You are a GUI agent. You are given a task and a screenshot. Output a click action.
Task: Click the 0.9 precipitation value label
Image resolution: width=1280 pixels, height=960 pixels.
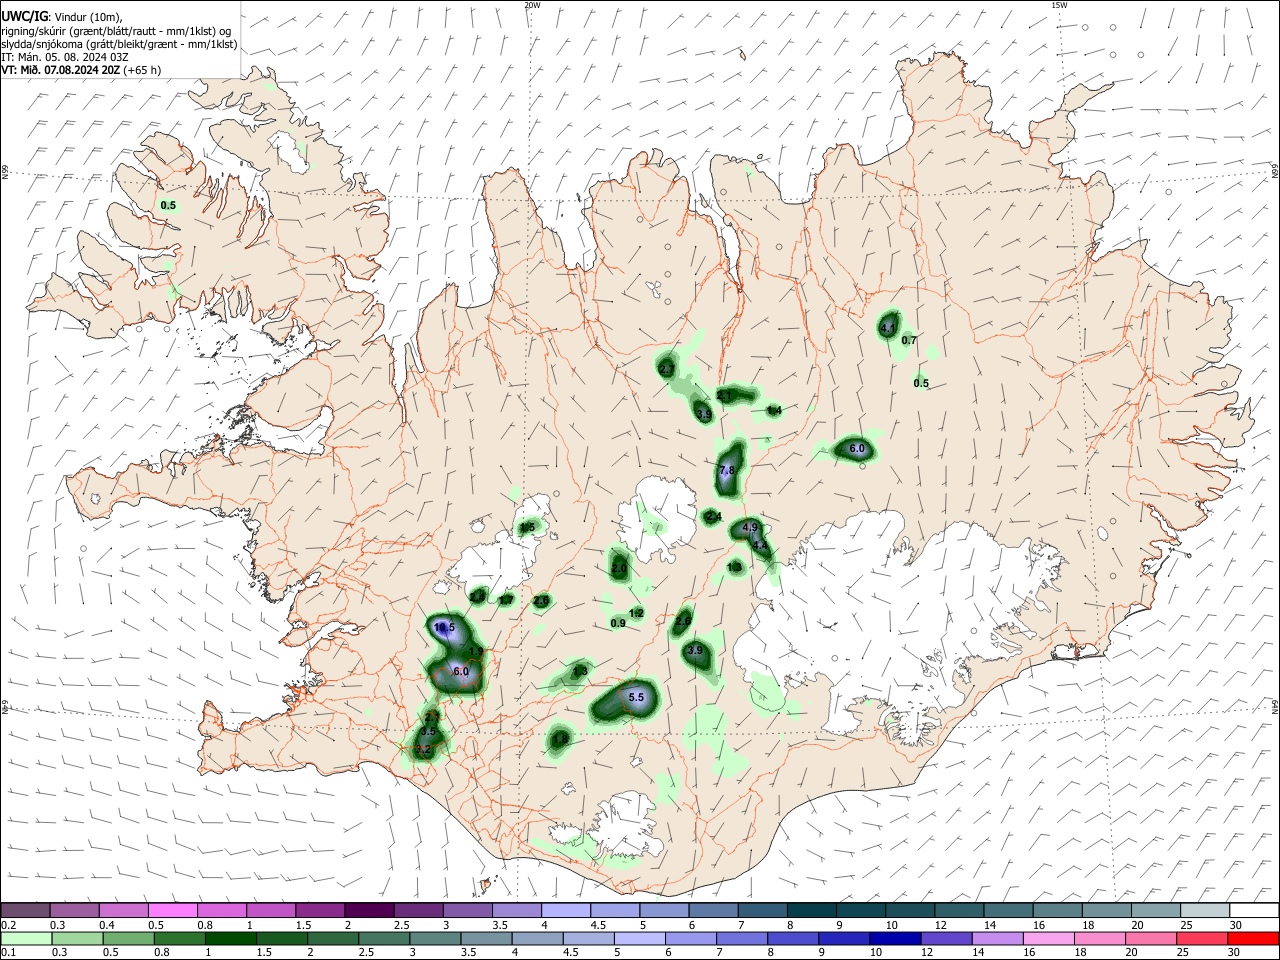[x=618, y=623]
